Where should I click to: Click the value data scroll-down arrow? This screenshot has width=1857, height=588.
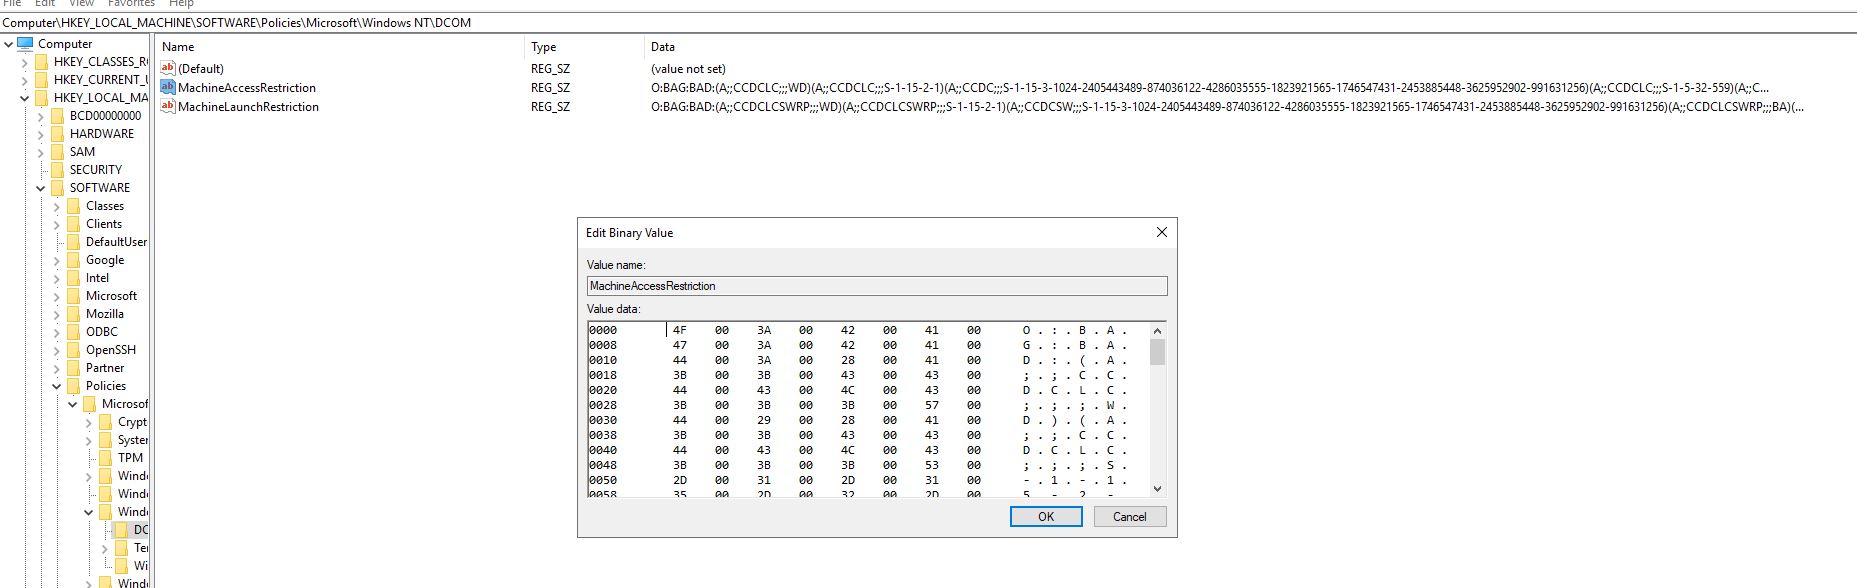pos(1157,489)
